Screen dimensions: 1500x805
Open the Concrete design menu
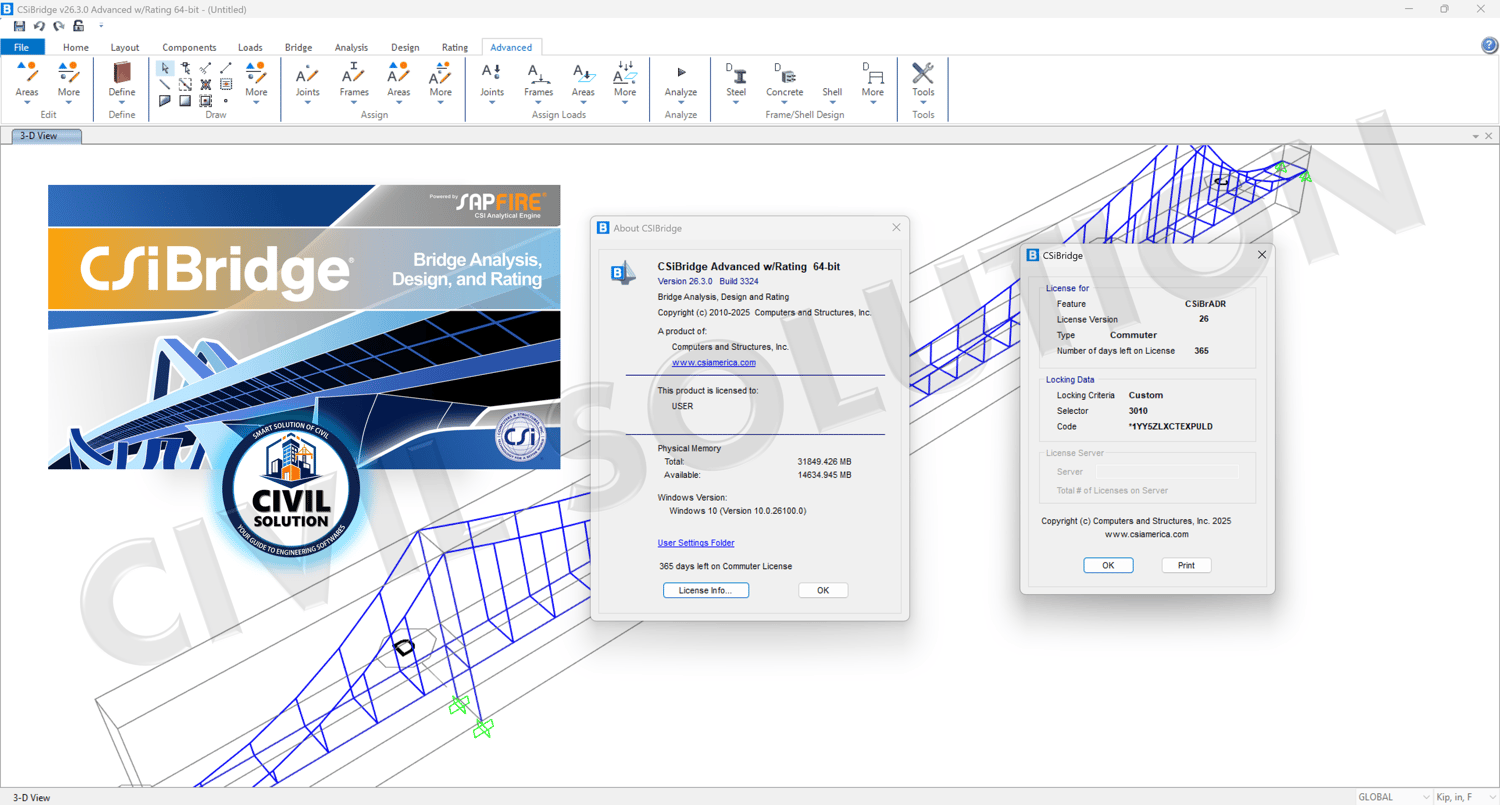785,82
